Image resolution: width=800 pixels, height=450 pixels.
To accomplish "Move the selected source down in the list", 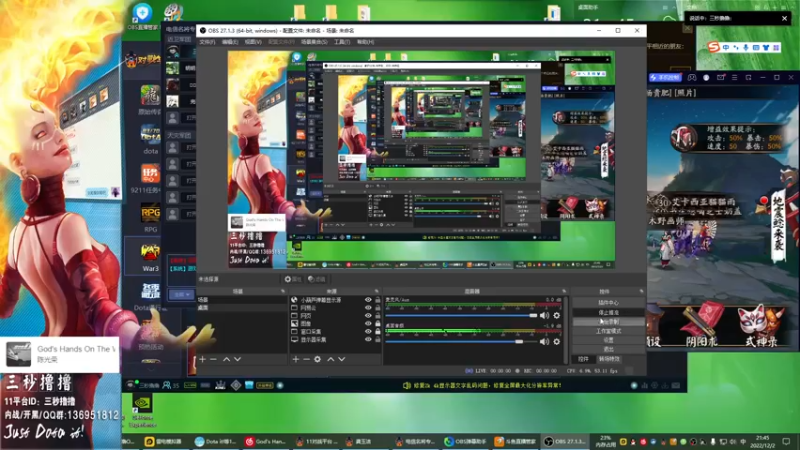I will click(341, 359).
